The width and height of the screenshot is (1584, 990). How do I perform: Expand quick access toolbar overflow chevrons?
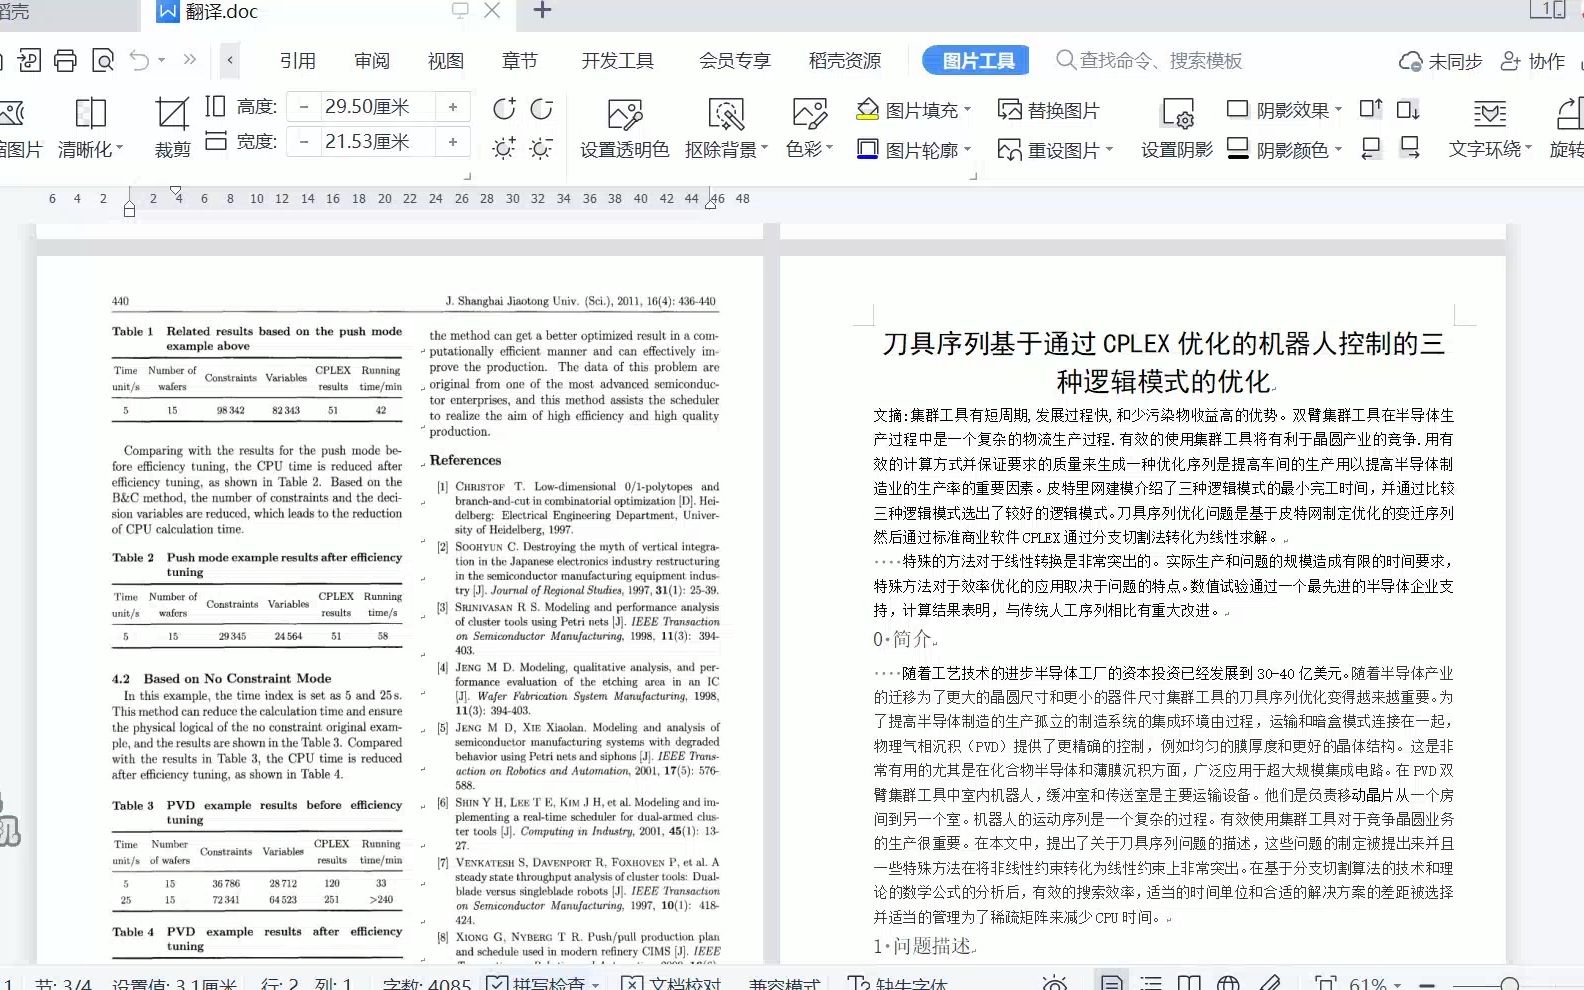point(189,60)
